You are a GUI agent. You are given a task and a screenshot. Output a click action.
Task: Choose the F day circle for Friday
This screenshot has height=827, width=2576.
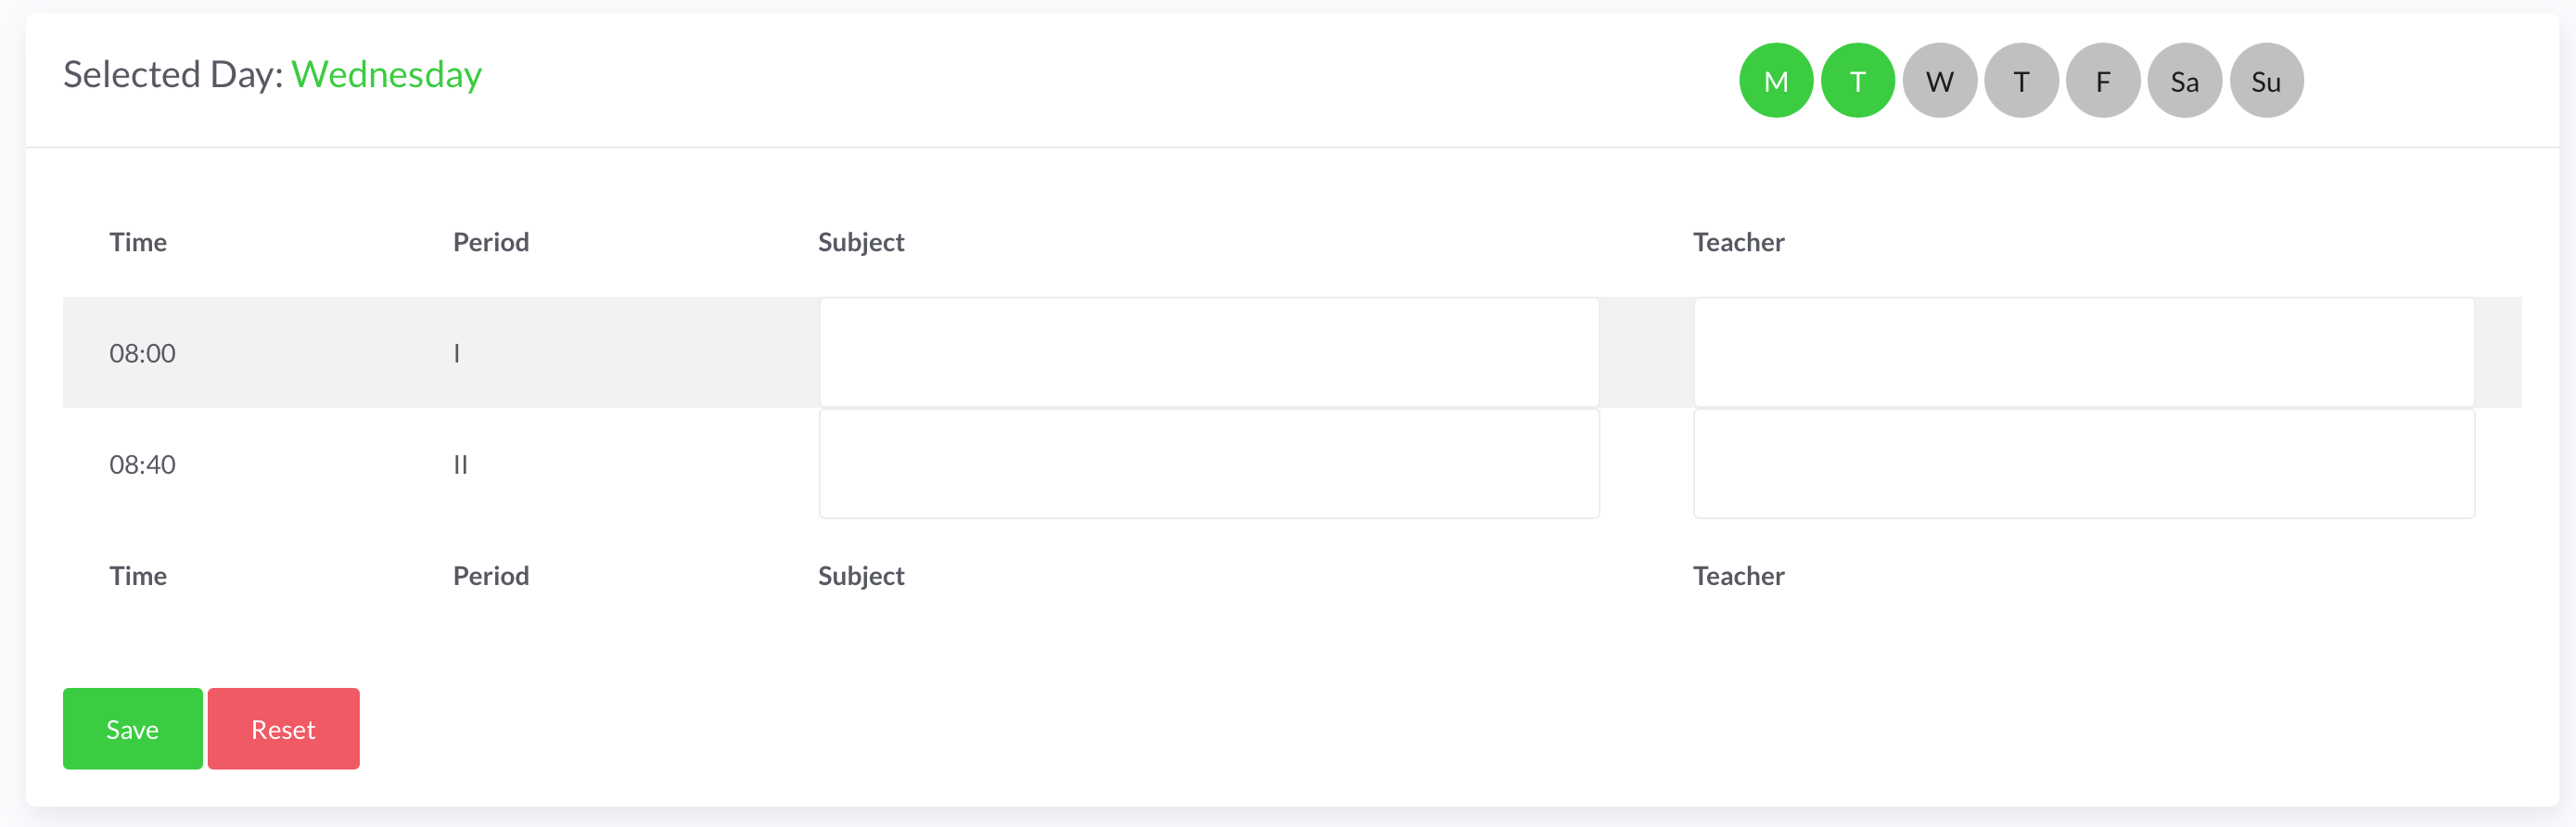(2103, 81)
